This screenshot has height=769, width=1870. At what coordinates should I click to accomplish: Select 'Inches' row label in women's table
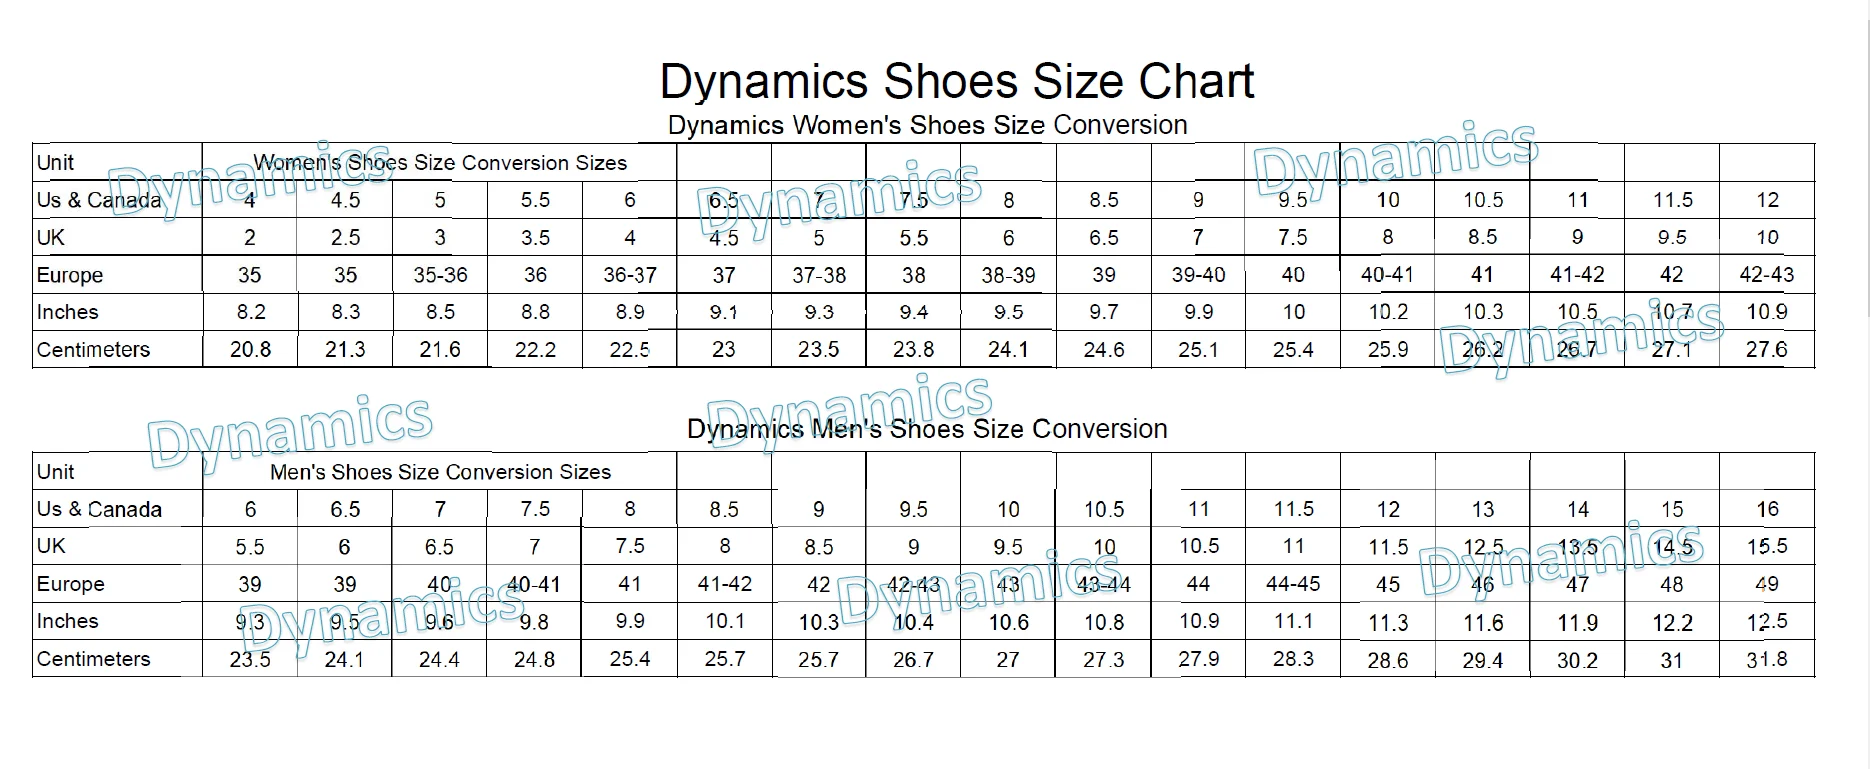click(x=67, y=312)
